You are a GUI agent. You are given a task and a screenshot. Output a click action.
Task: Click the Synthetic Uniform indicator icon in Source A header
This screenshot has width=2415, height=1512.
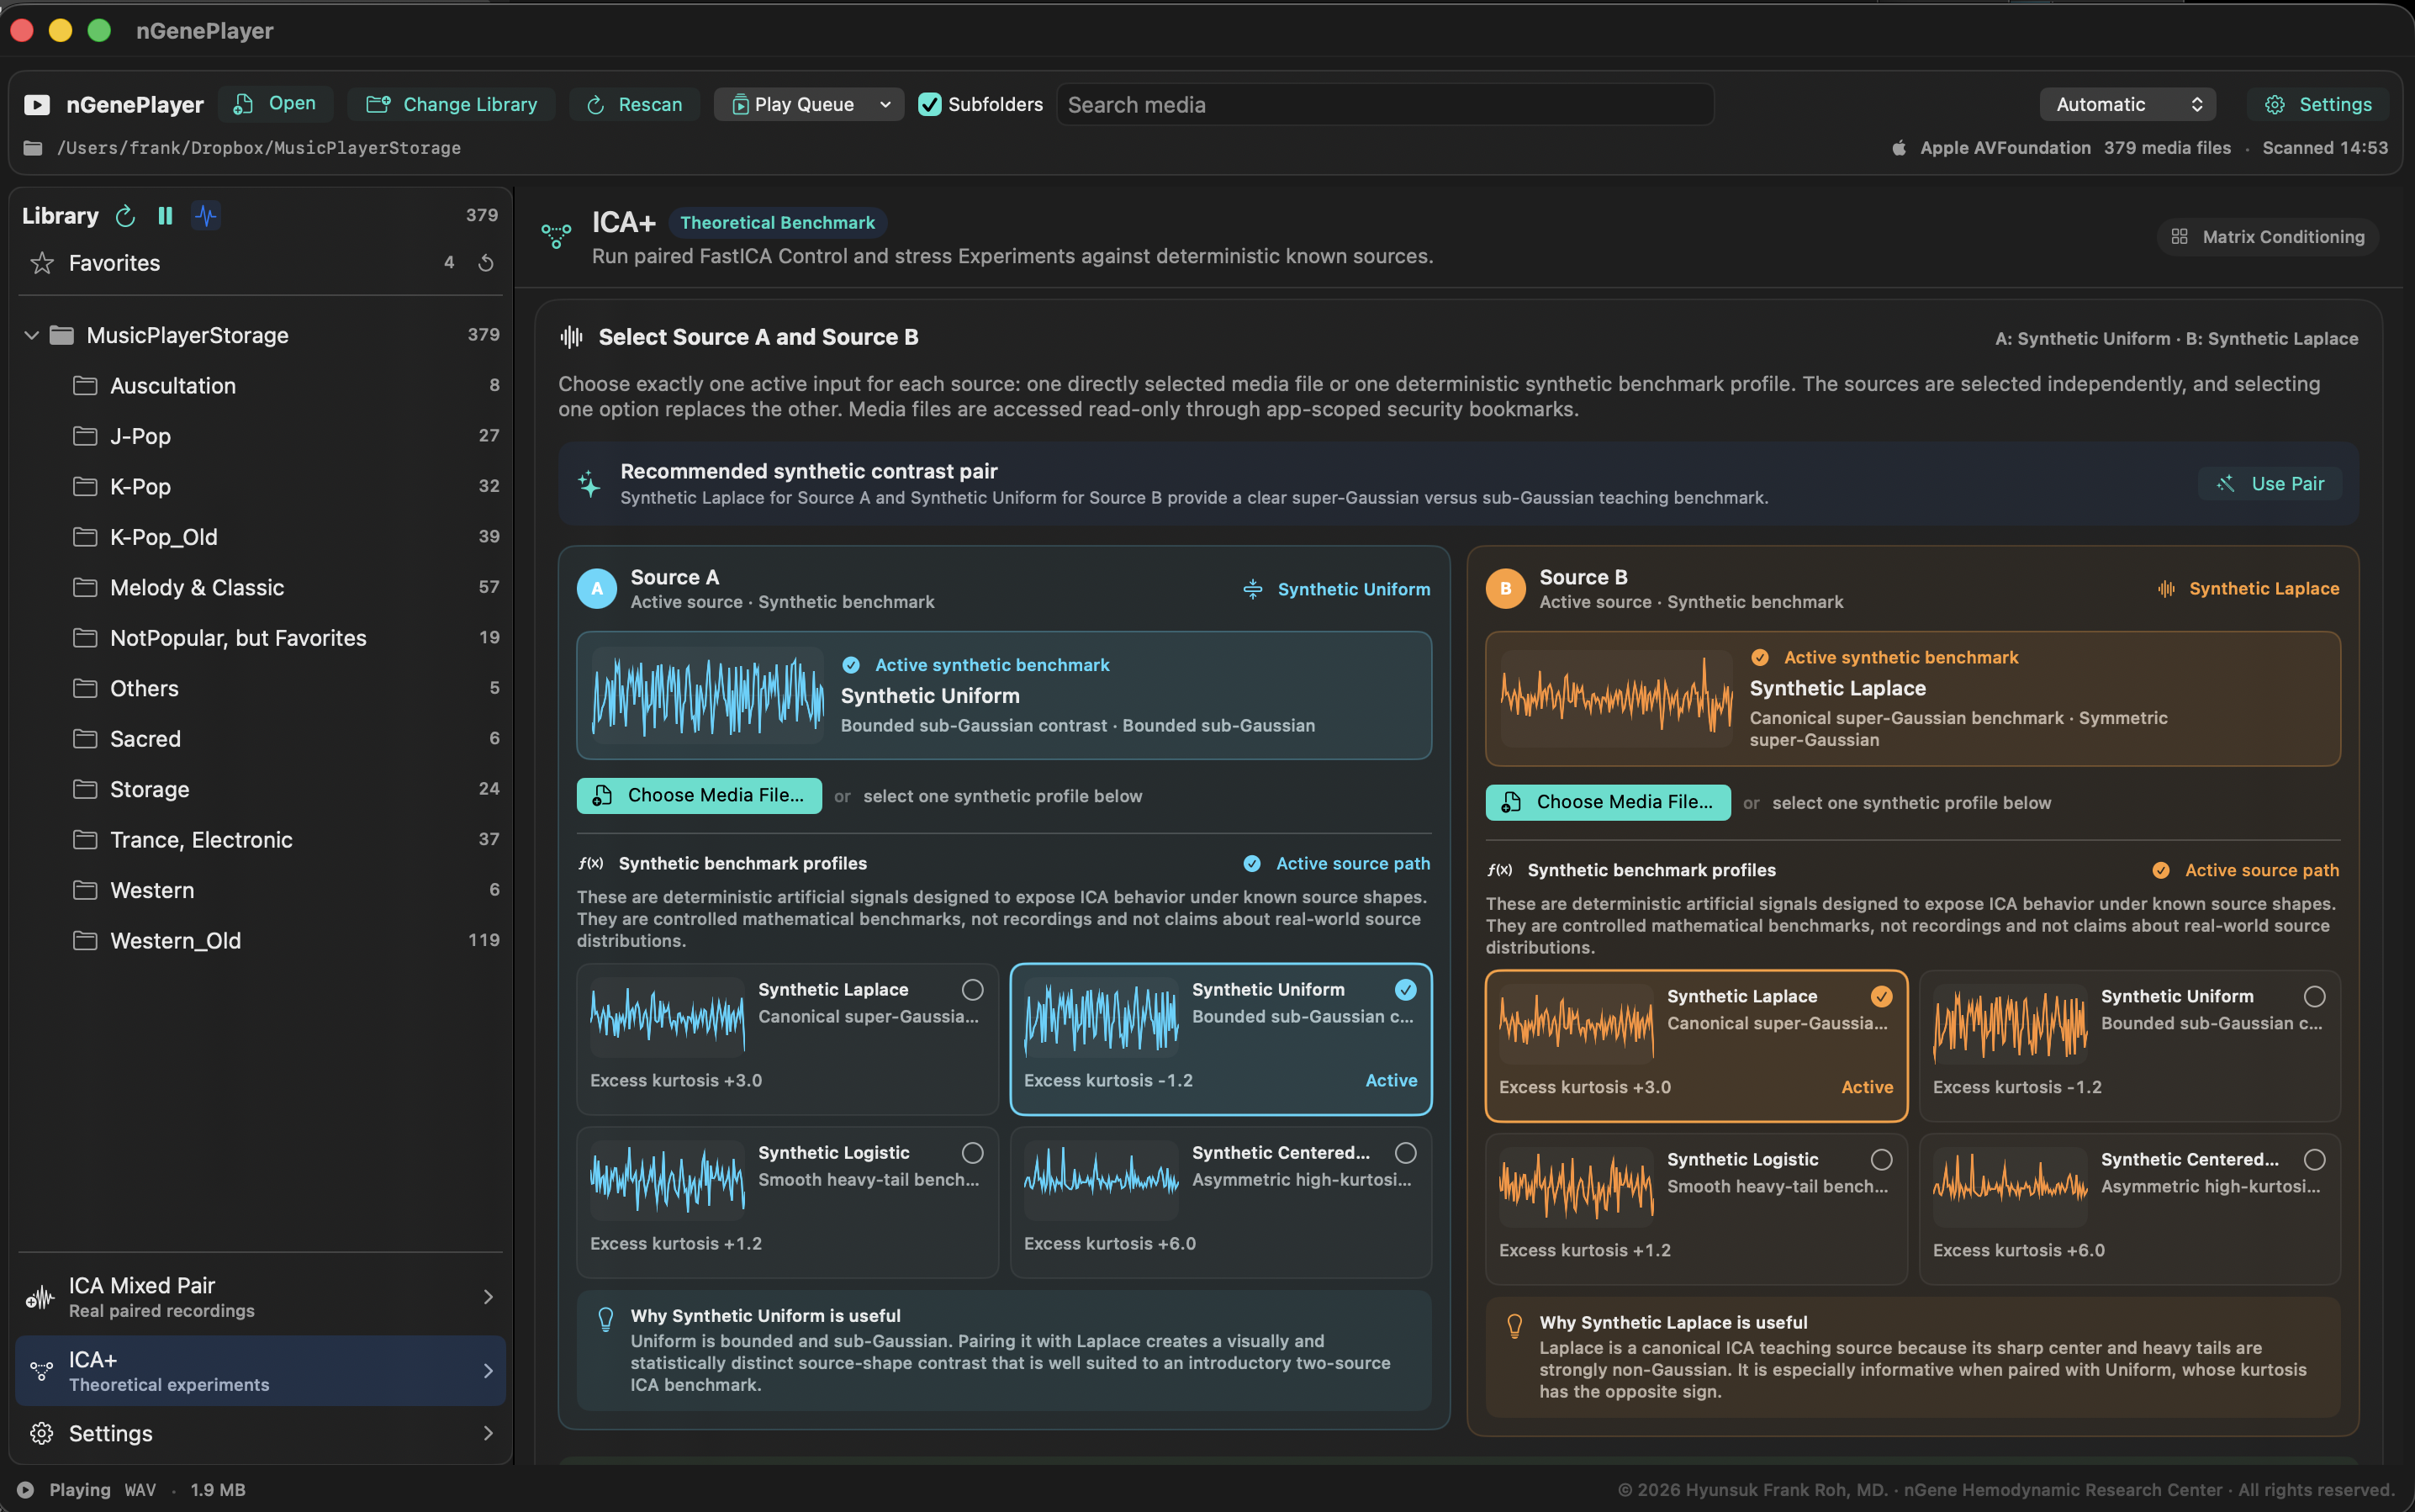(x=1252, y=589)
